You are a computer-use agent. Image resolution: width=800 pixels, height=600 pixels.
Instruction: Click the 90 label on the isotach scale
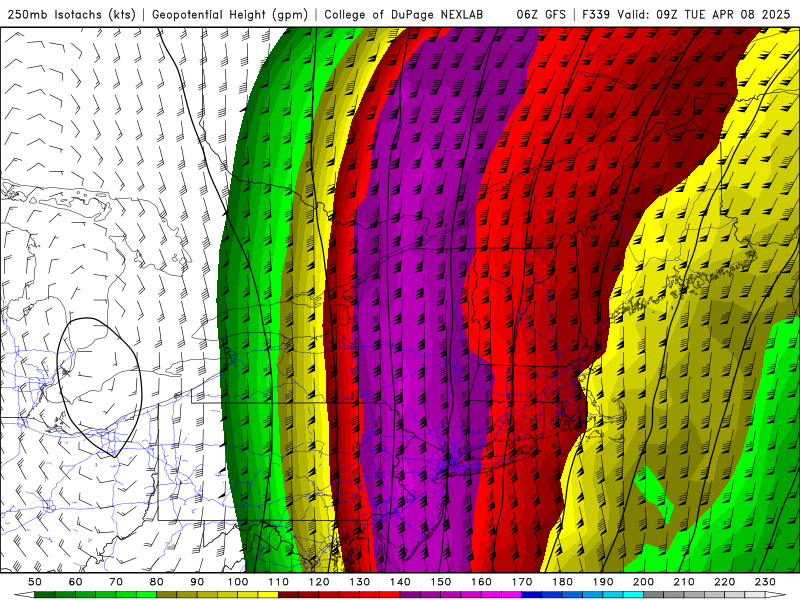[197, 582]
